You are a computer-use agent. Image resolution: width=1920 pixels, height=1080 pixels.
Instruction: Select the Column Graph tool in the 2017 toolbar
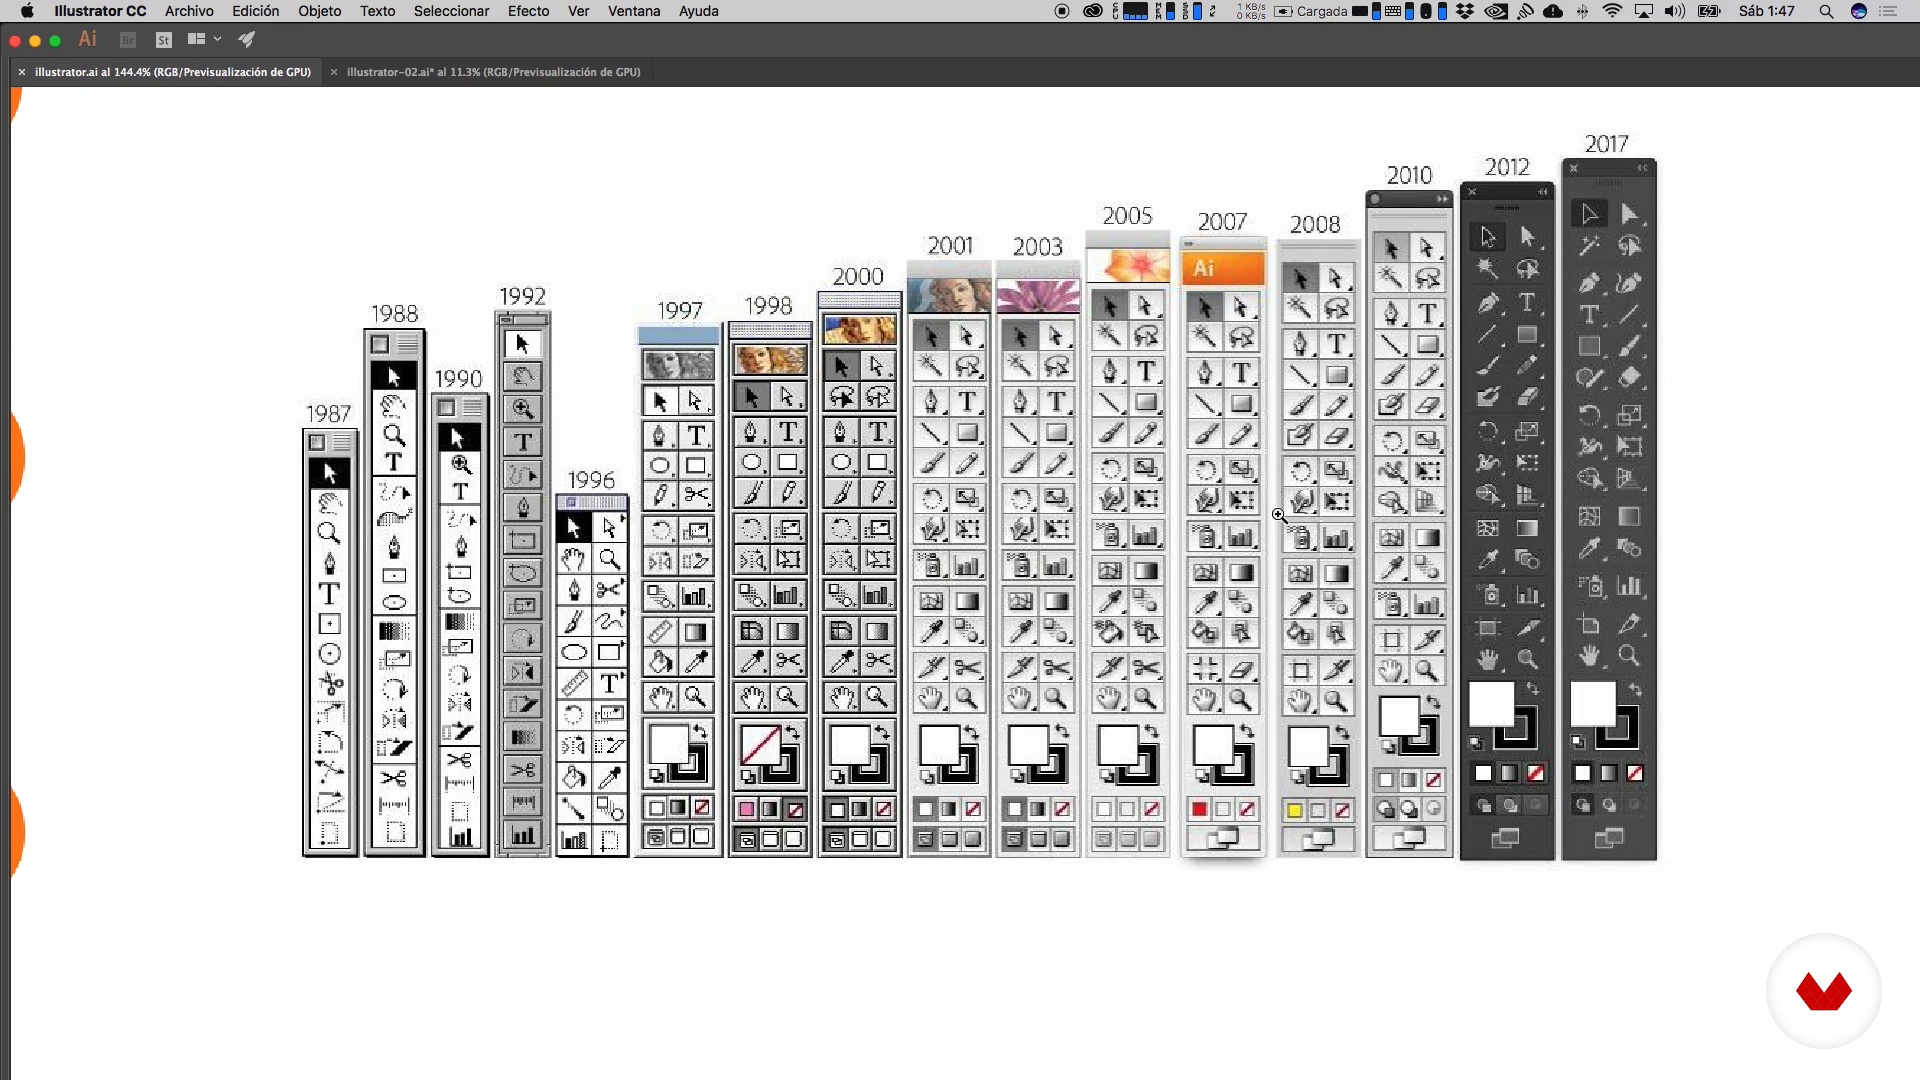tap(1629, 586)
